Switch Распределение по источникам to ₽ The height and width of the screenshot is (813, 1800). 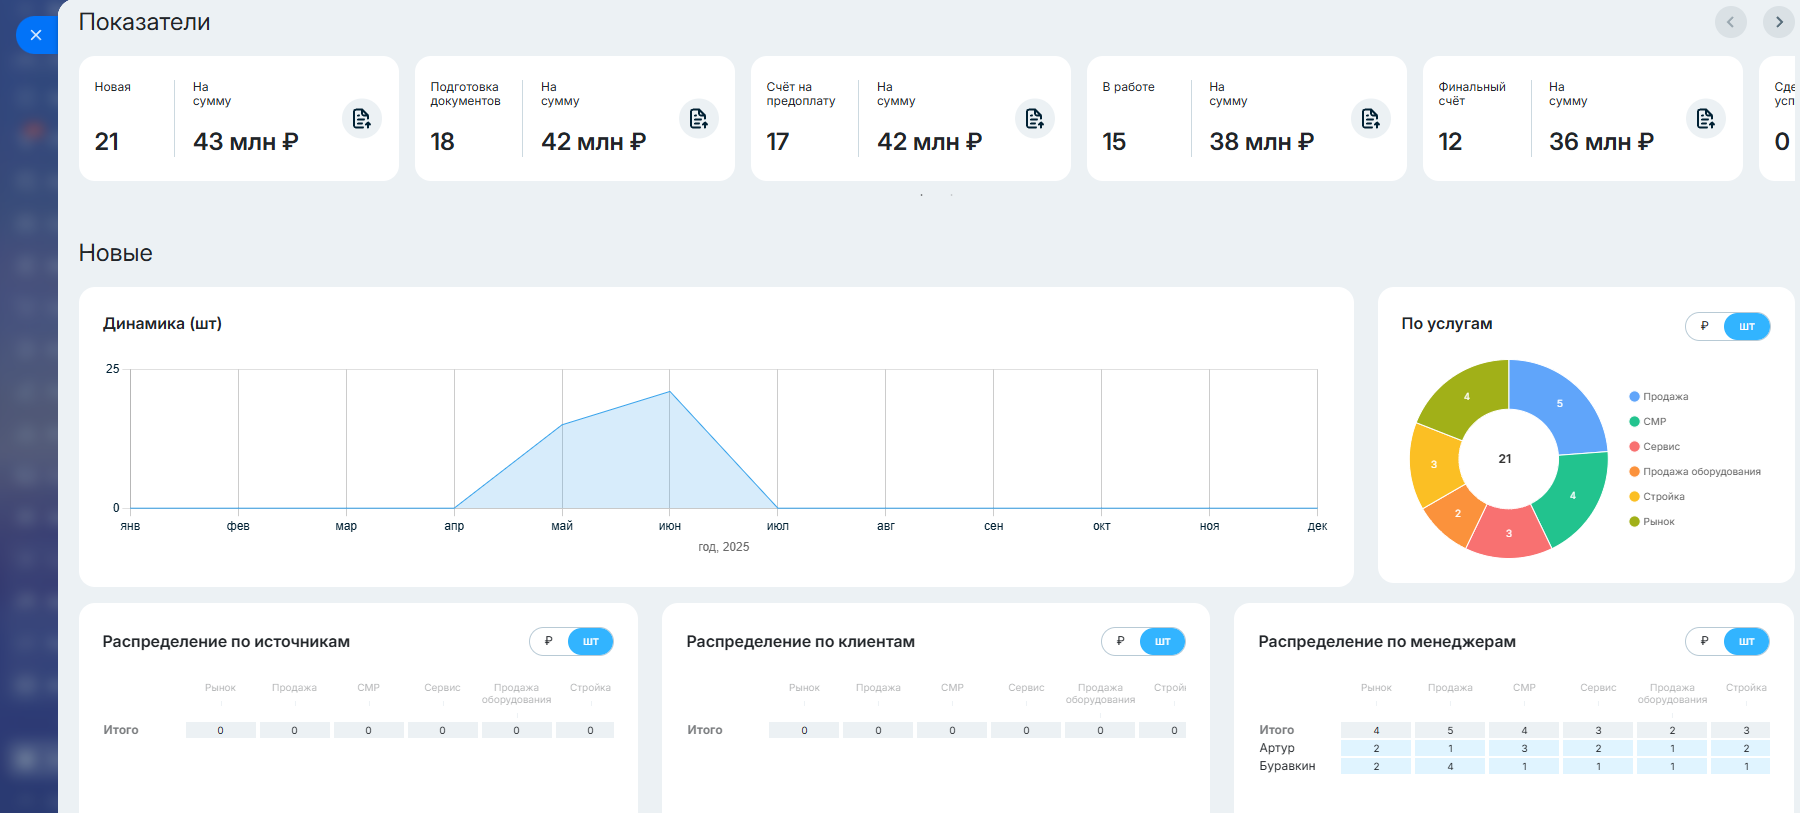(549, 641)
